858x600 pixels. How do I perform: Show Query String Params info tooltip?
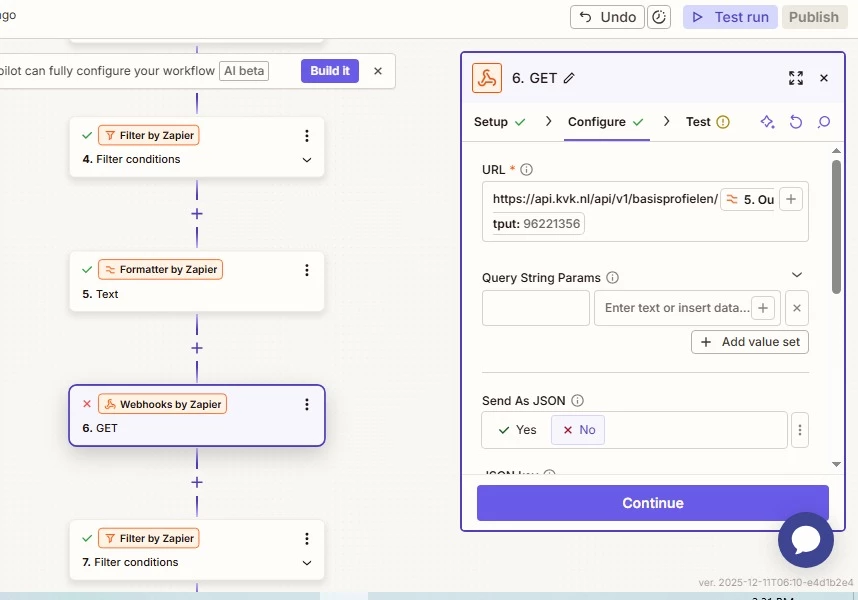(x=612, y=277)
